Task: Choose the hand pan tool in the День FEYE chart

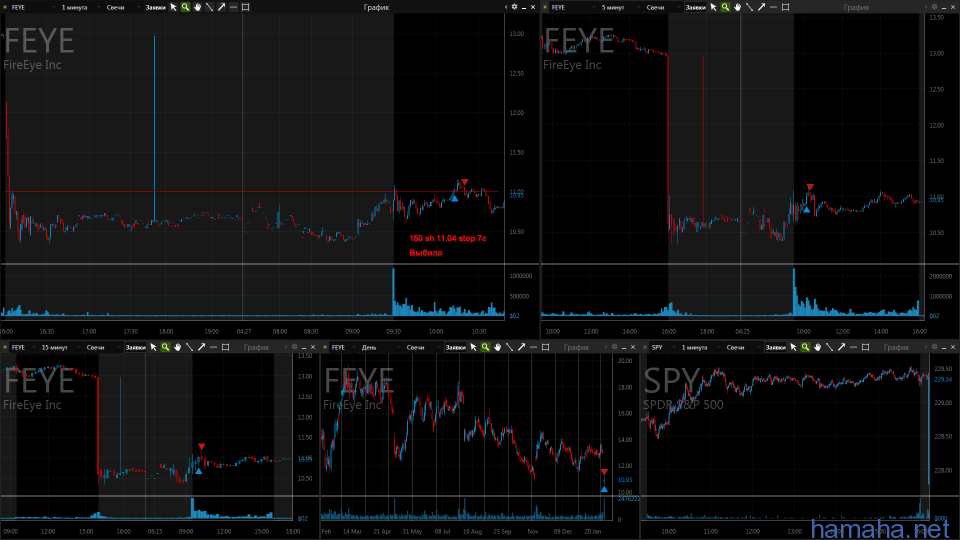Action: tap(498, 347)
